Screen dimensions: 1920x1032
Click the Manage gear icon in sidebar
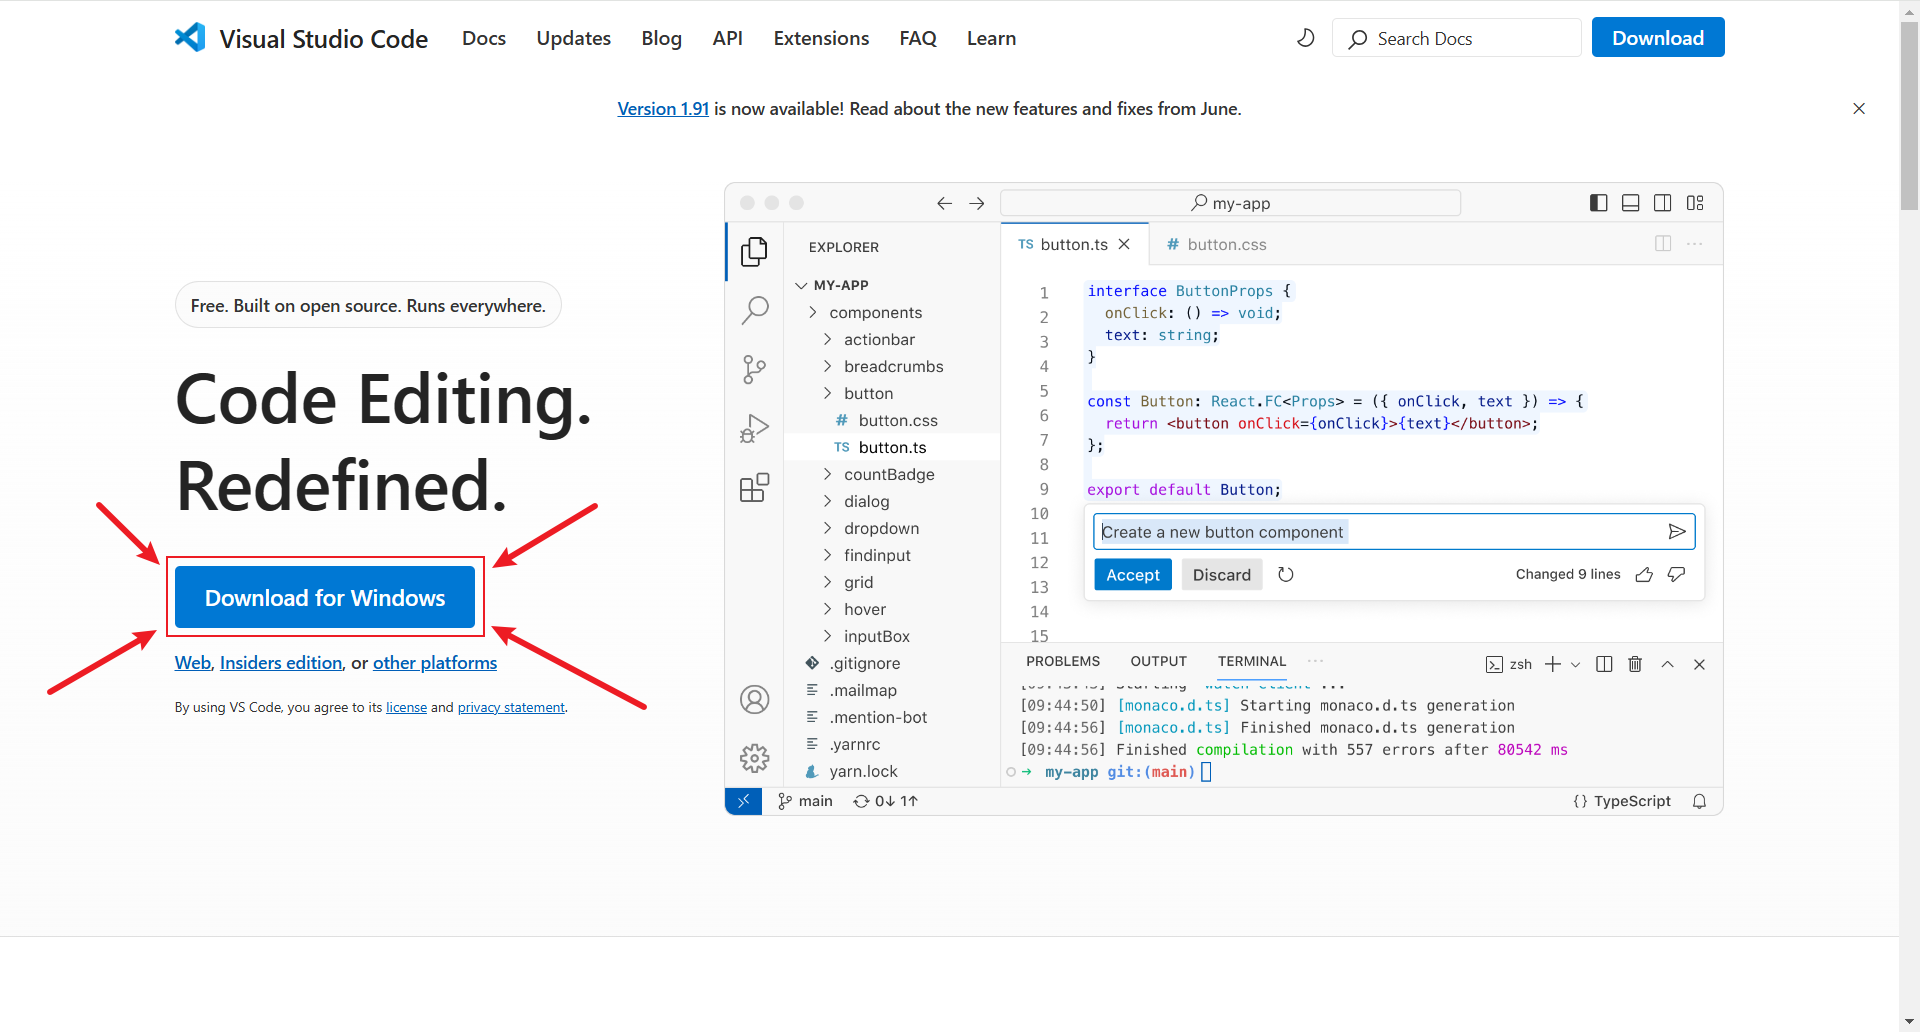coord(754,758)
